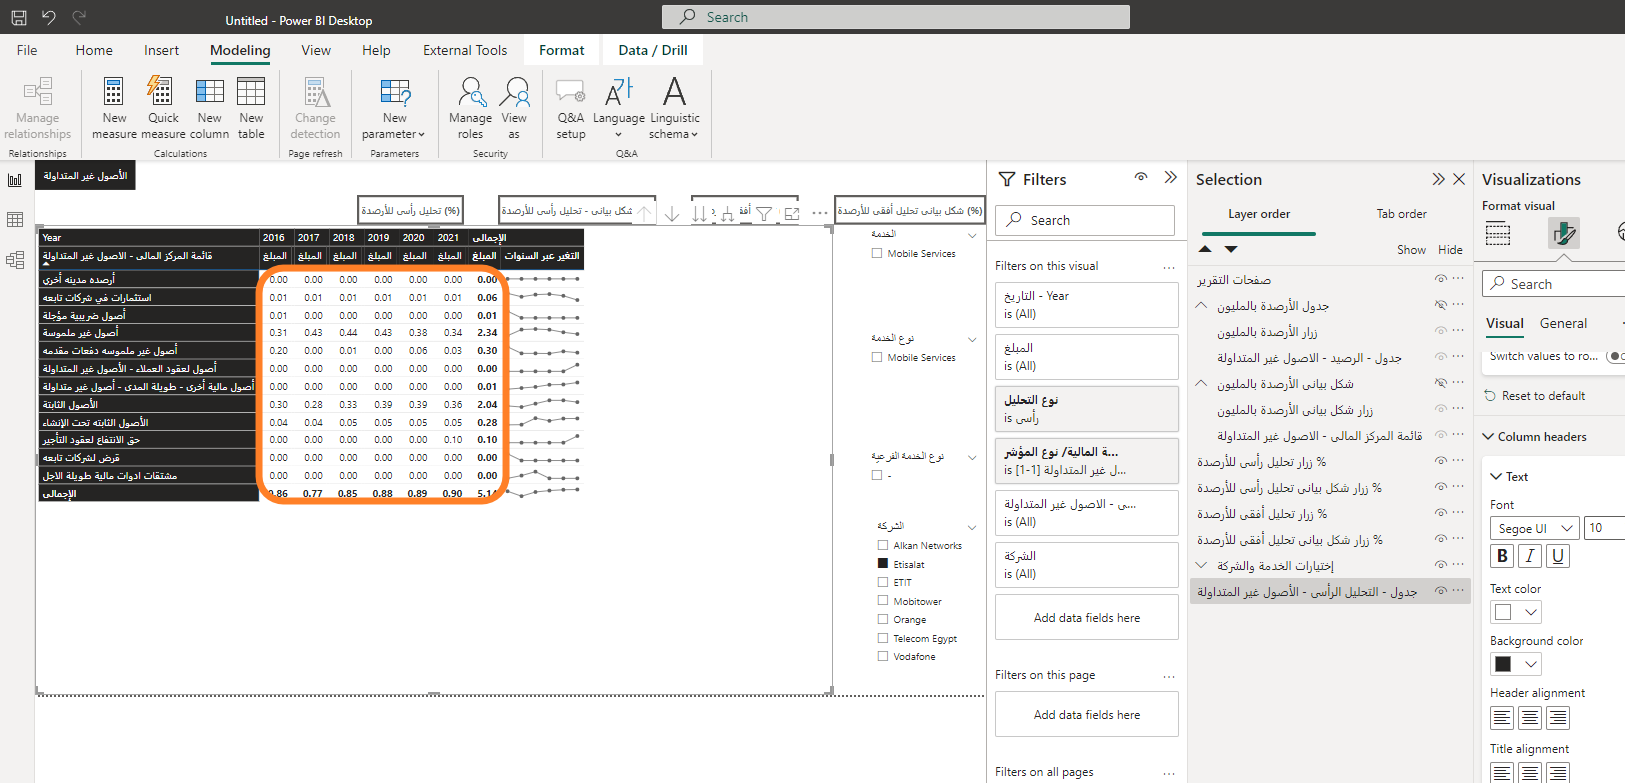The width and height of the screenshot is (1625, 783).
Task: Check Mobile Services under الخدمة slicer
Action: [x=877, y=254]
